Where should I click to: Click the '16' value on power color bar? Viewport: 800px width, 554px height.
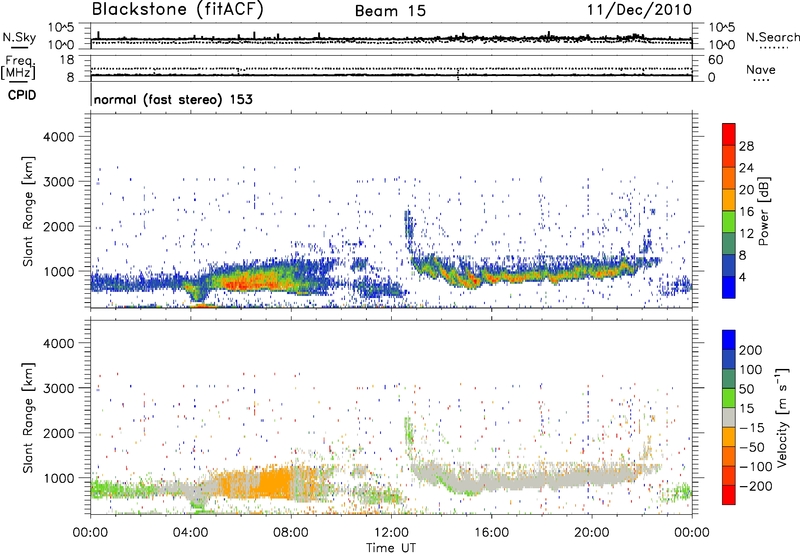tap(746, 212)
